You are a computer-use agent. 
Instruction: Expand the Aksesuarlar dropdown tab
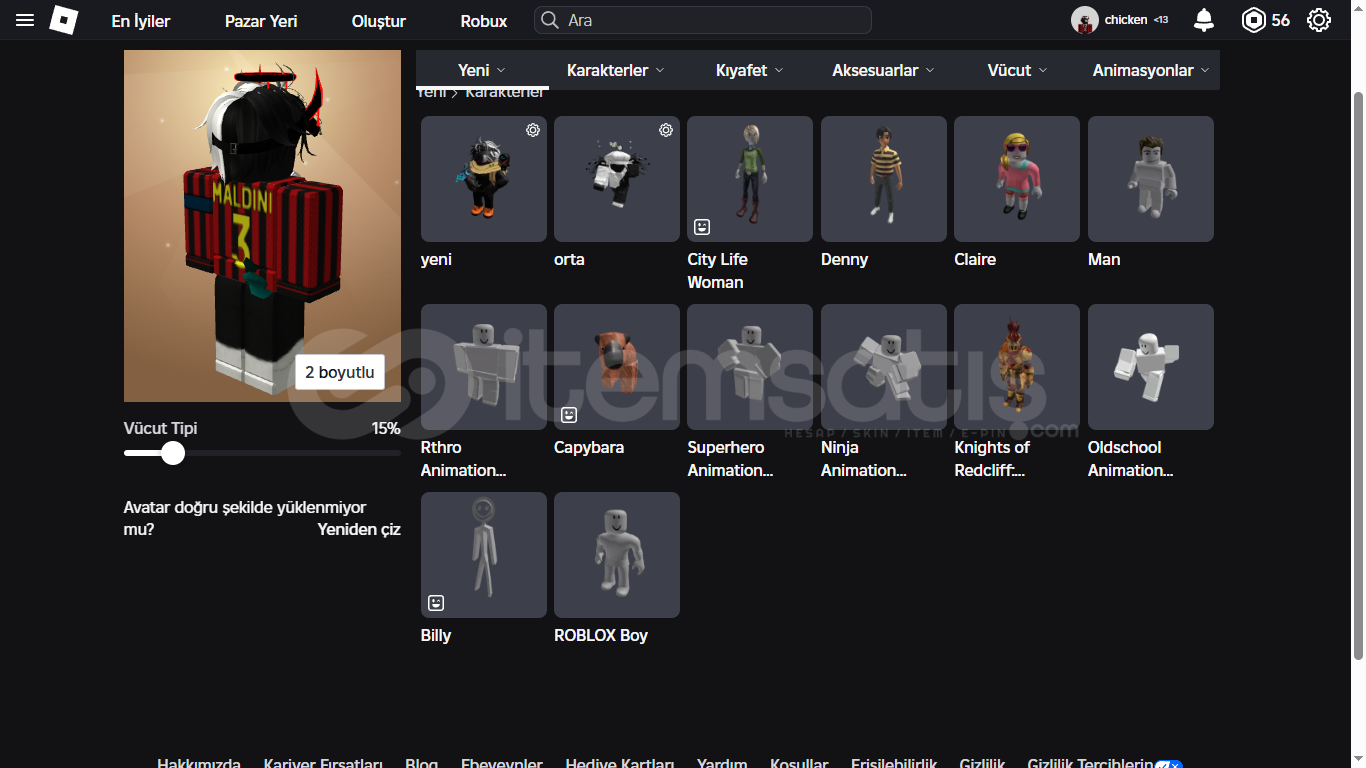coord(884,70)
